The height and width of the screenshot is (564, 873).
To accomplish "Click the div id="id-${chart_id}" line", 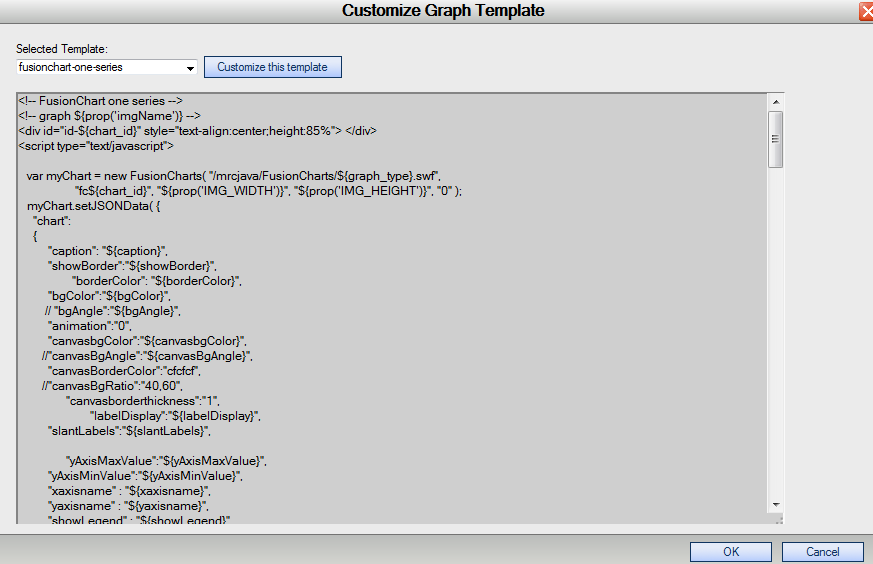I will [x=198, y=131].
